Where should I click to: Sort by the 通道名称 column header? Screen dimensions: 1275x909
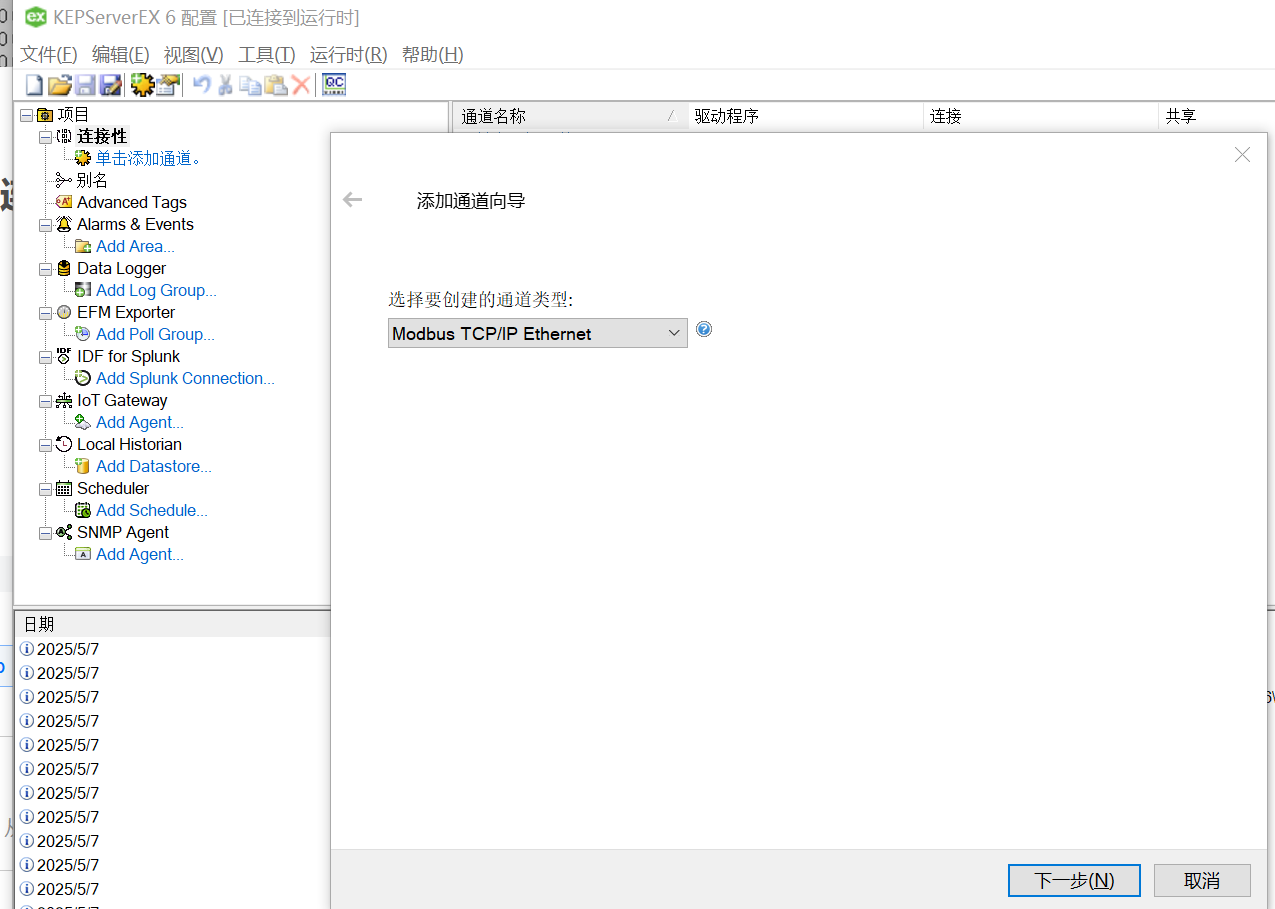569,116
